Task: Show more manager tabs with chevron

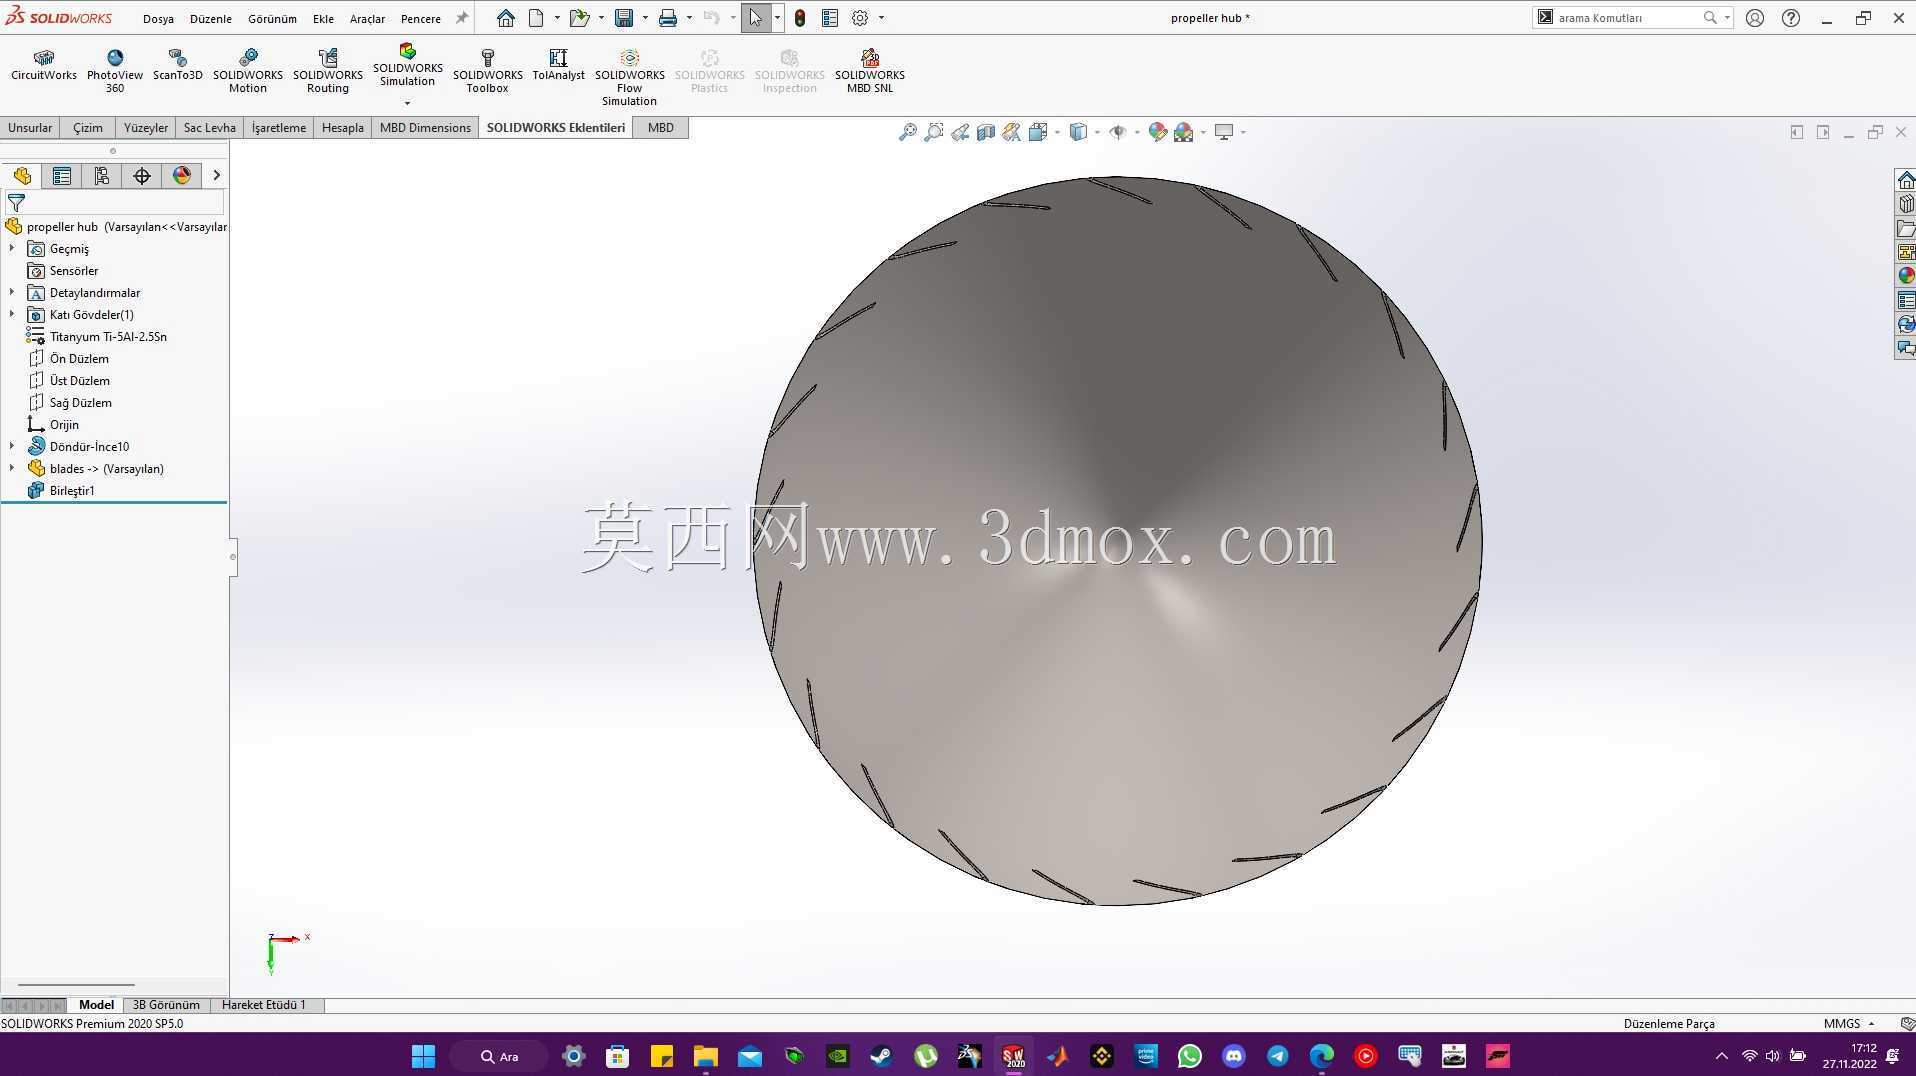Action: tap(216, 176)
